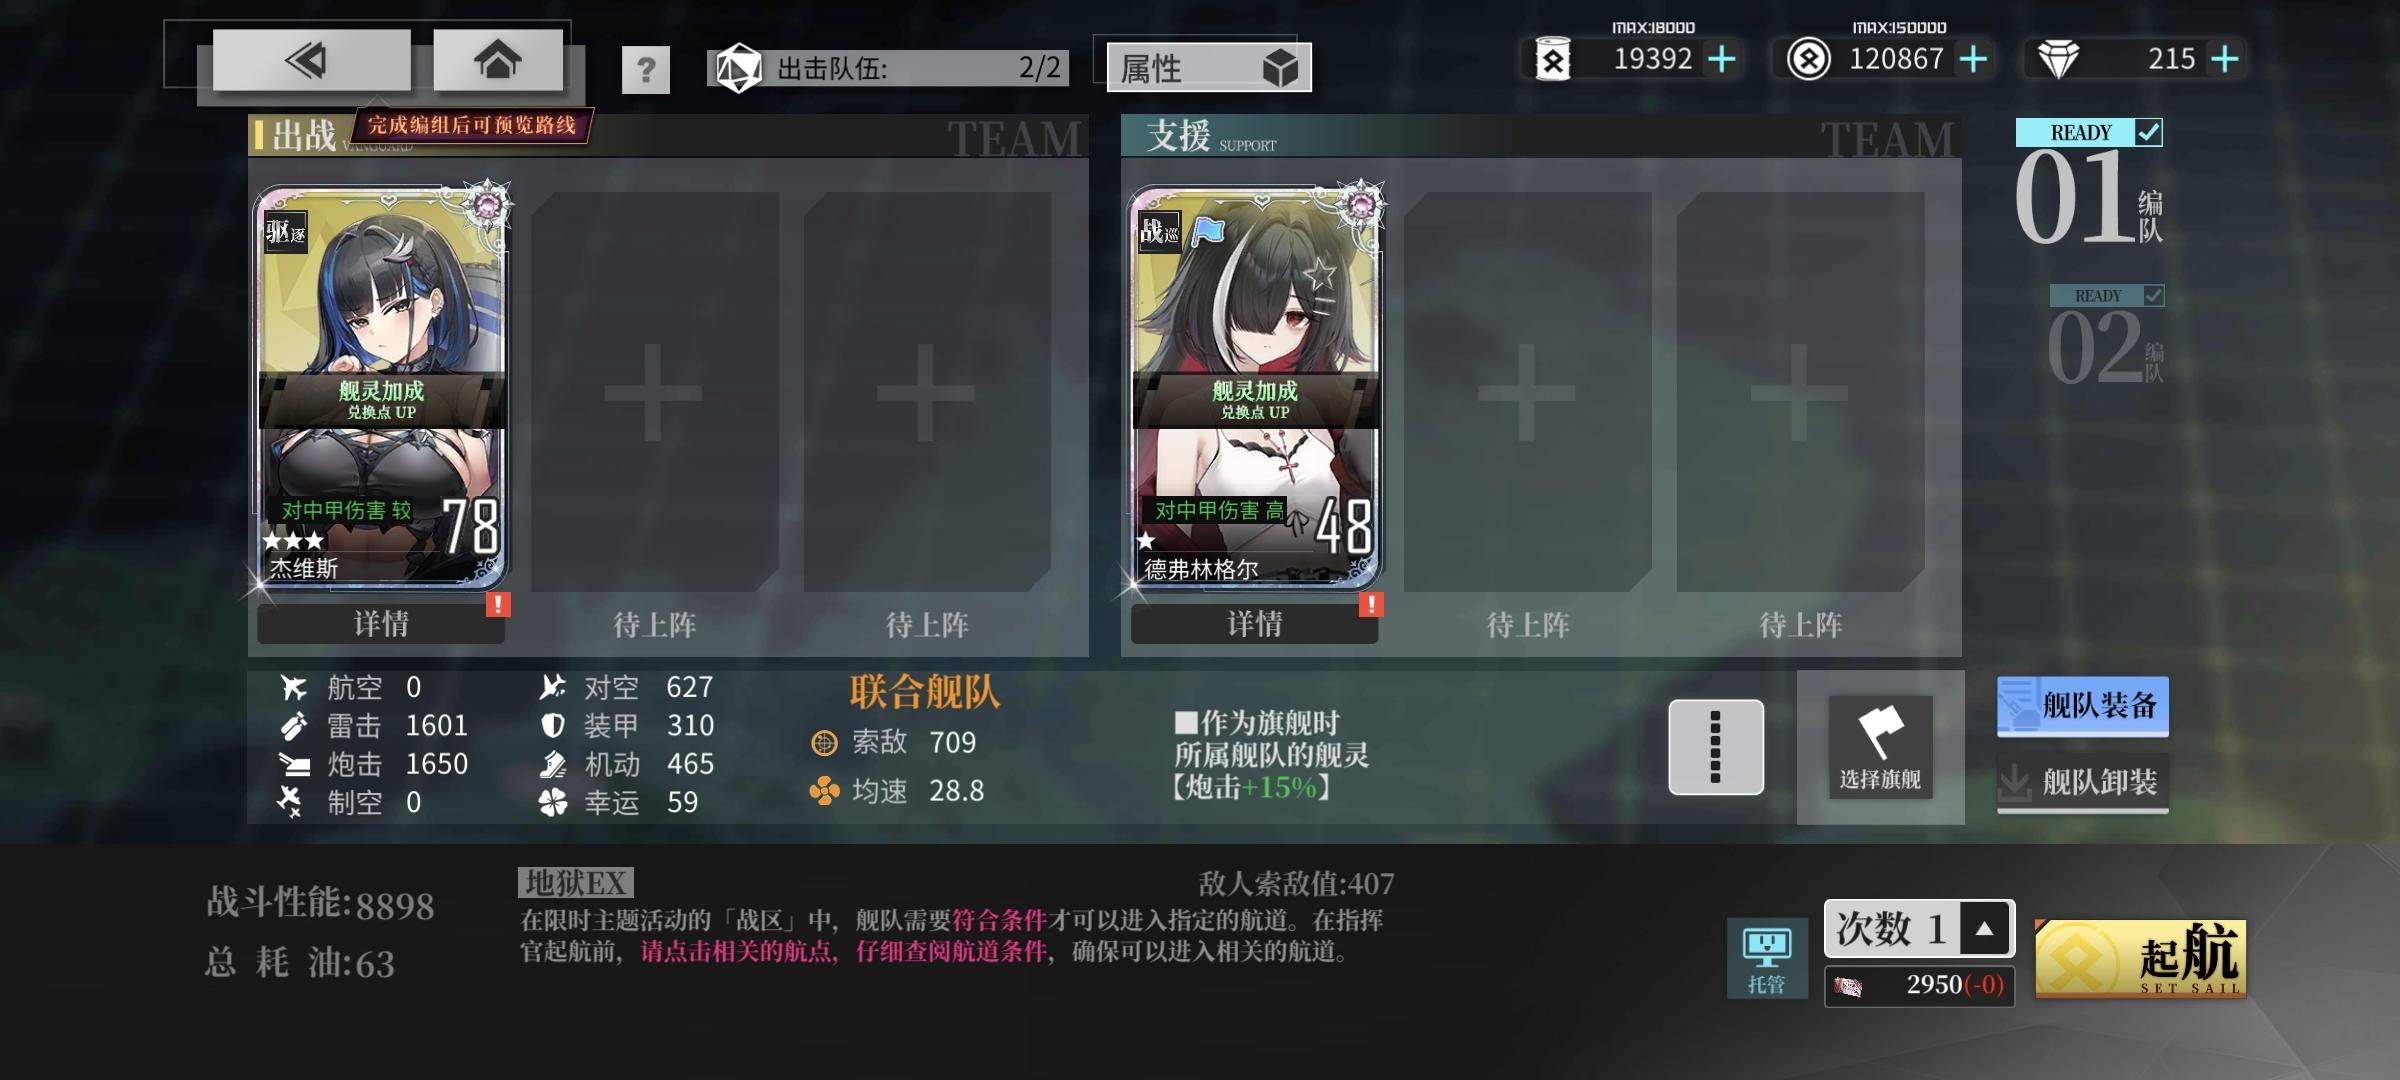
Task: Go back with the double-arrow button
Action: pos(311,61)
